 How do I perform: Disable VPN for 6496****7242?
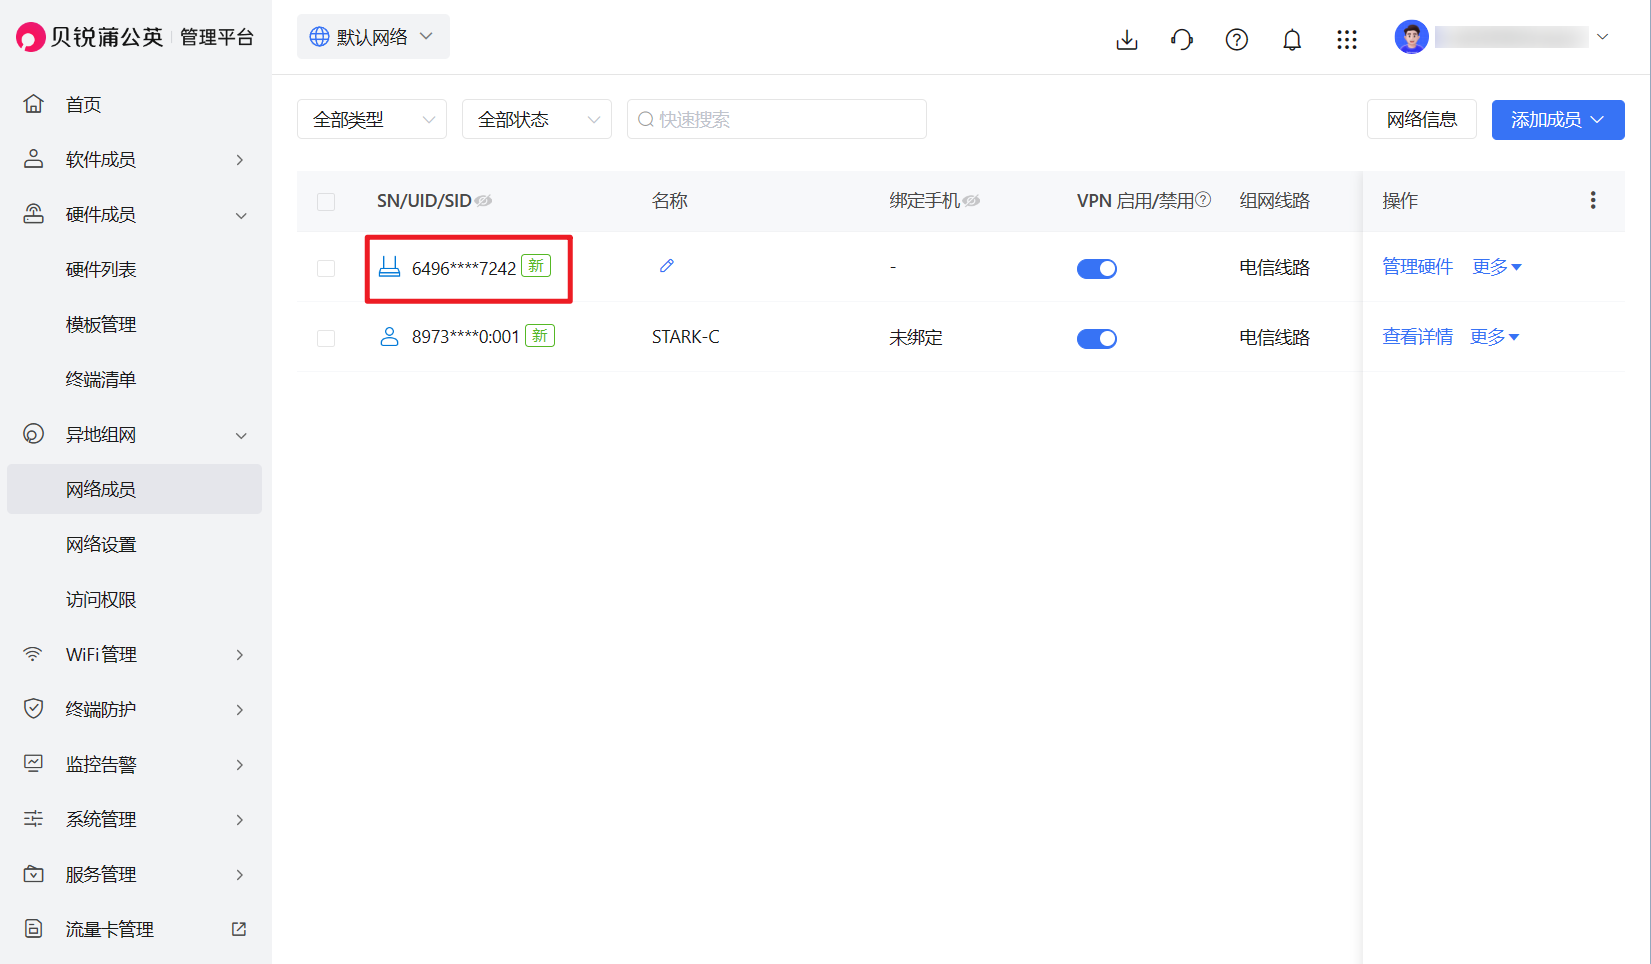click(1097, 268)
